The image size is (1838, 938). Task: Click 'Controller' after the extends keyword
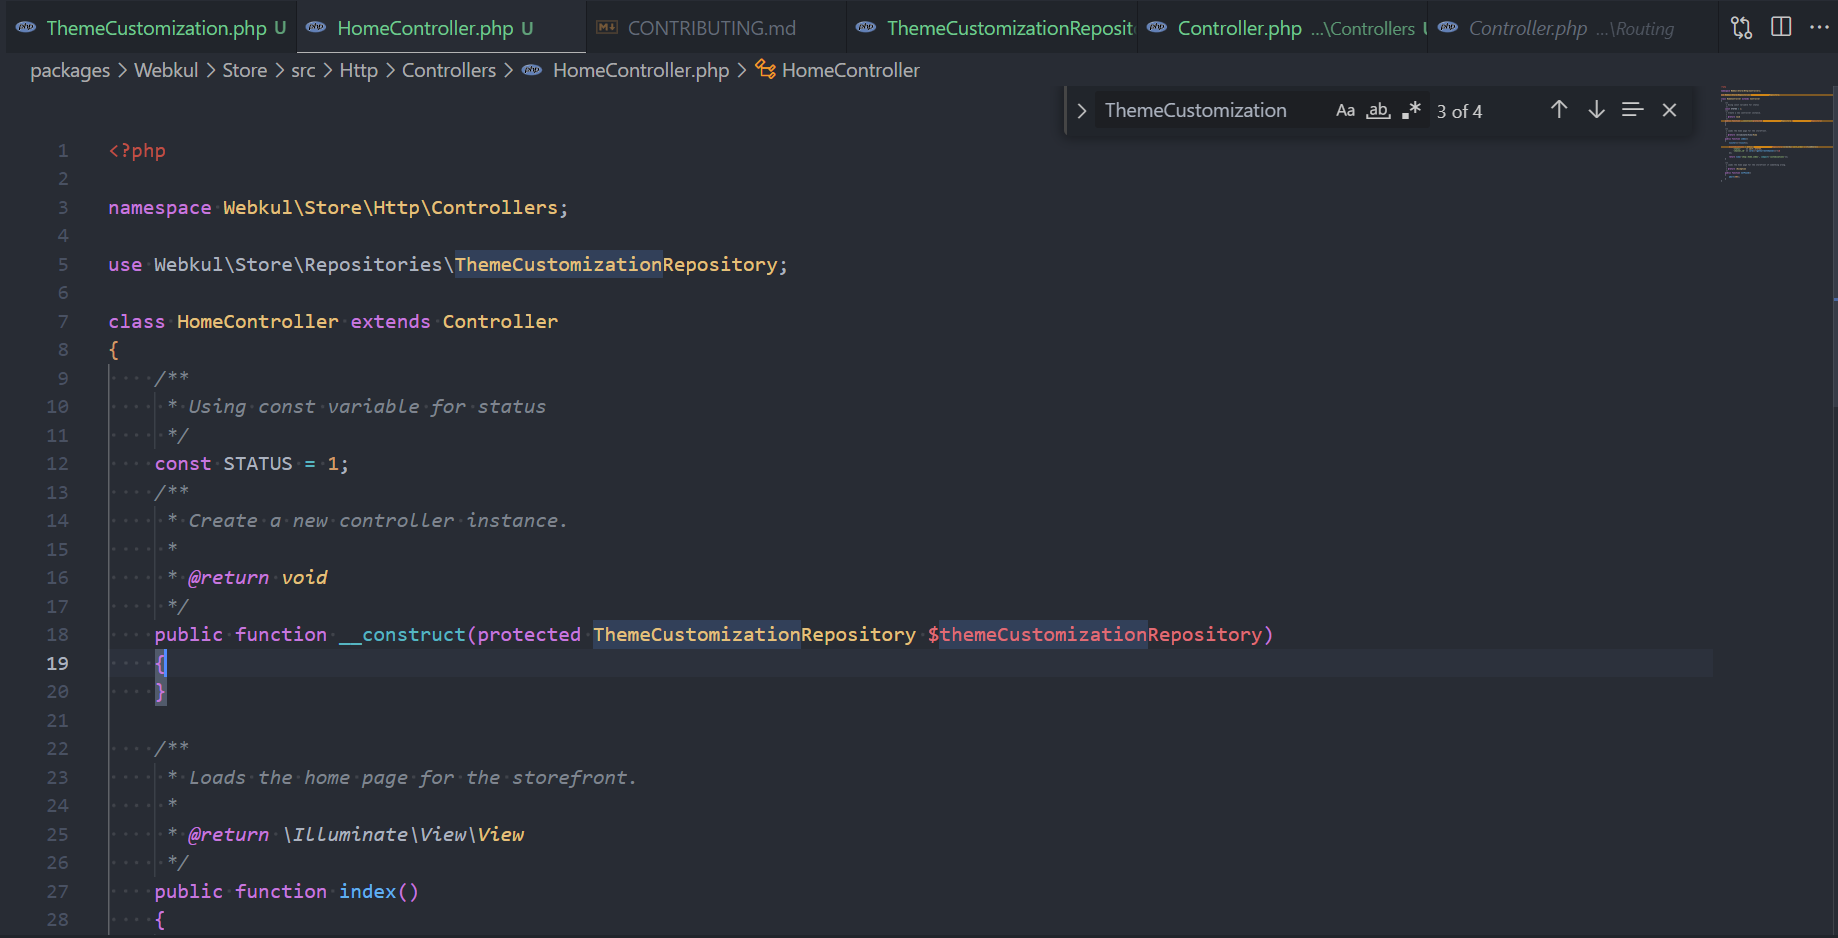[x=500, y=322]
